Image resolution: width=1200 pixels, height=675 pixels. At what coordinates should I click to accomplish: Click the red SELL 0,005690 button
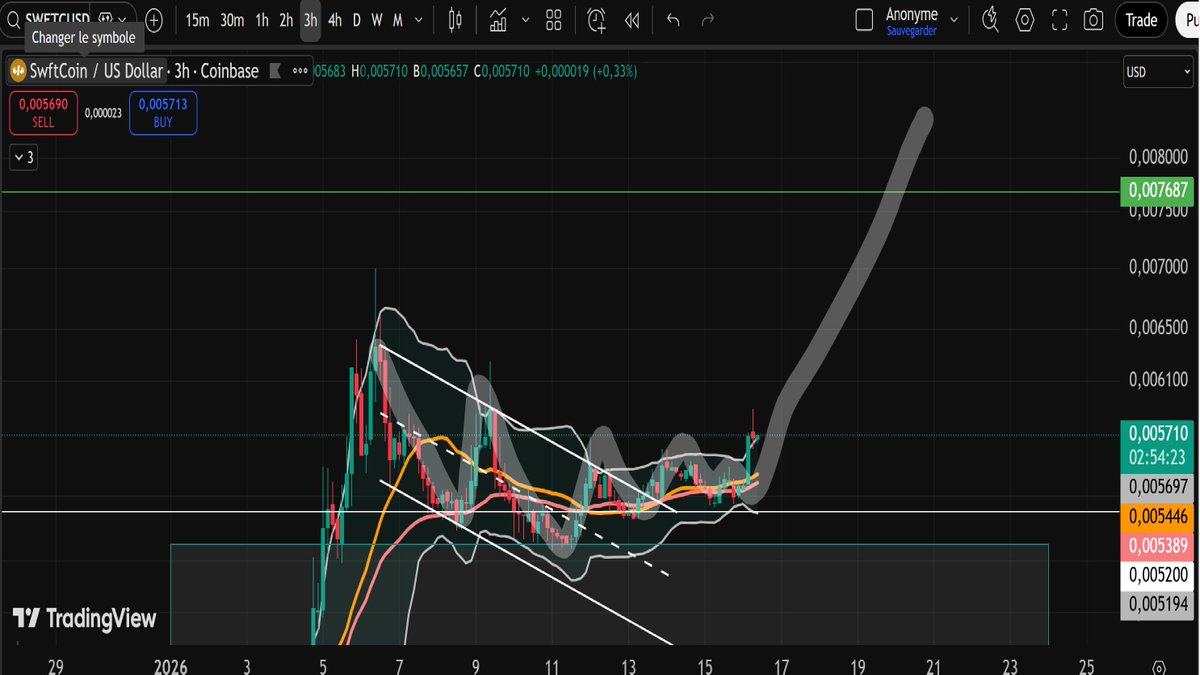coord(43,113)
